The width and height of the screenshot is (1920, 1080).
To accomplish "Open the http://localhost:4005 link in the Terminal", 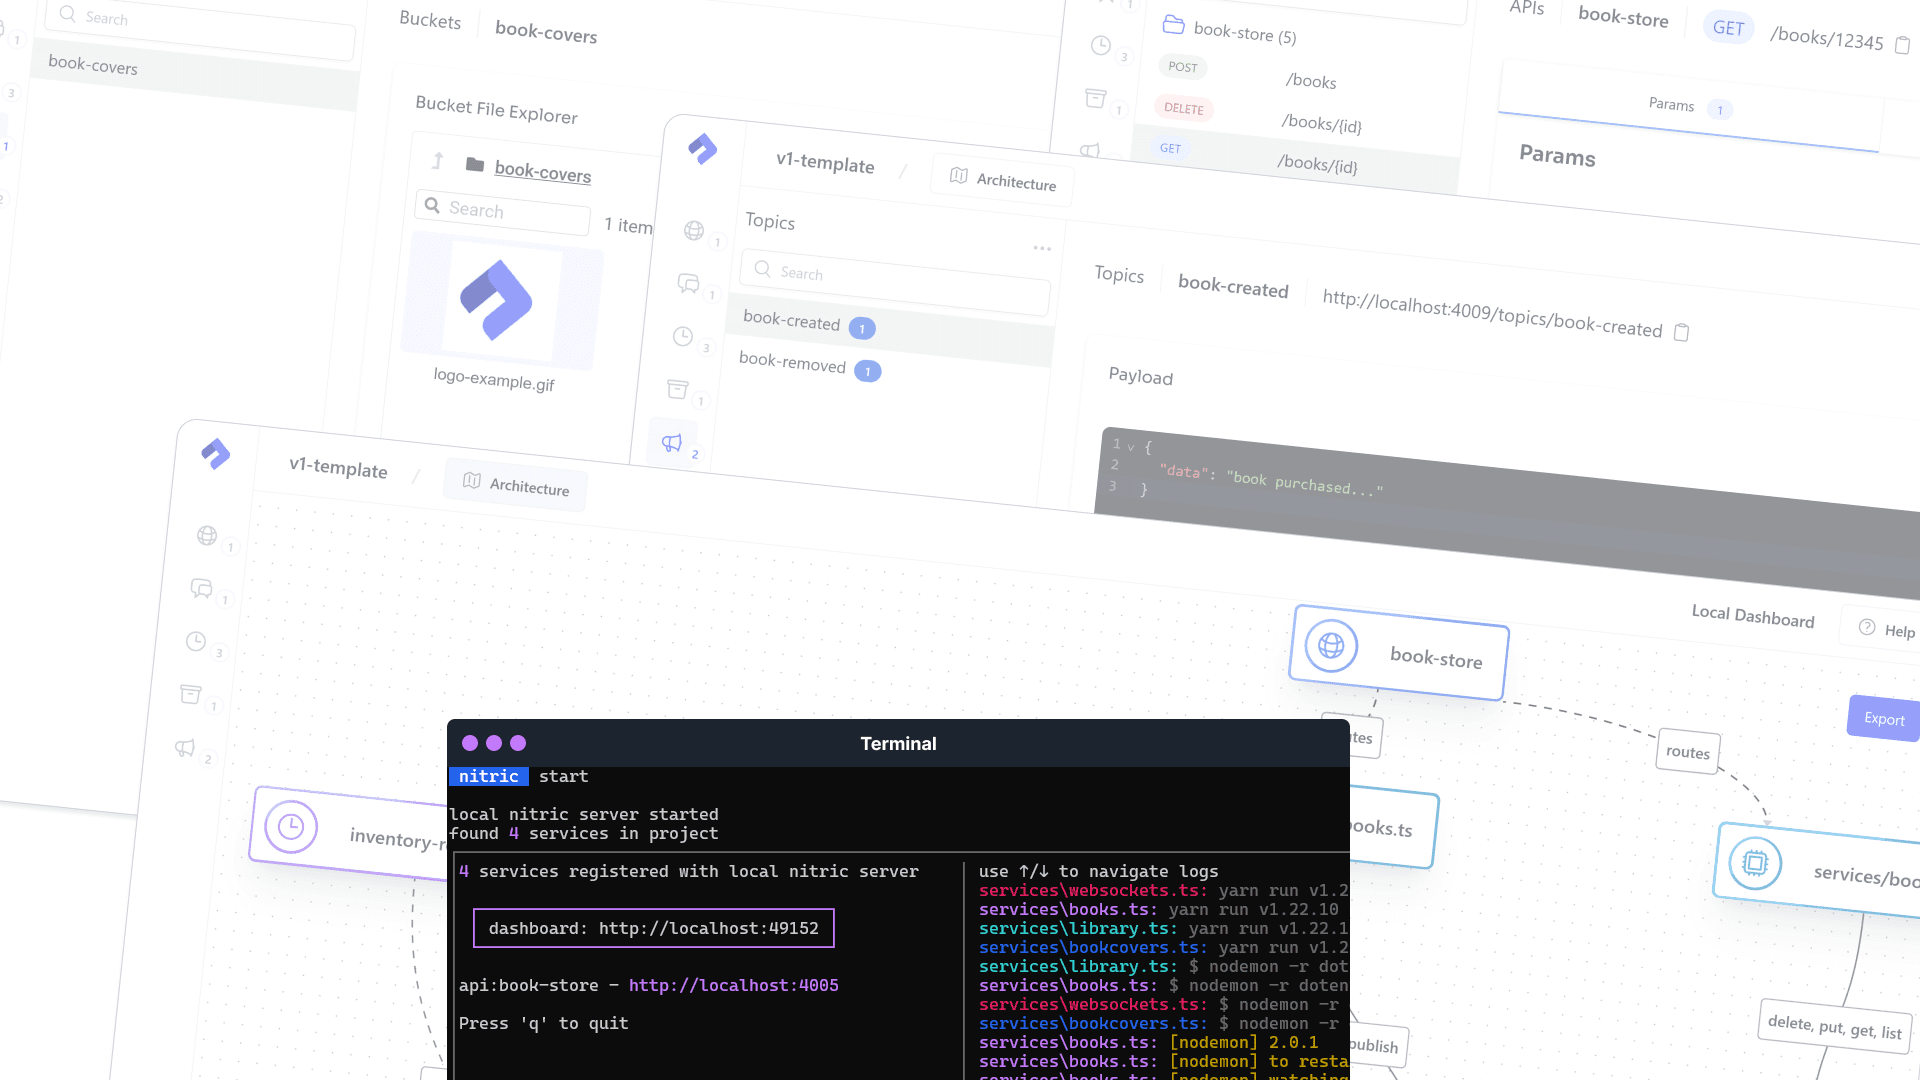I will point(733,985).
